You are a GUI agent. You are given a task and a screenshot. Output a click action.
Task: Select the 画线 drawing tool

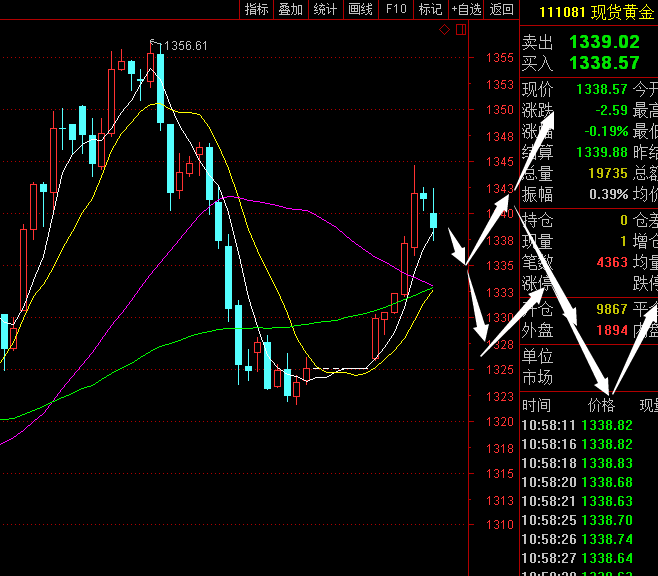click(360, 9)
